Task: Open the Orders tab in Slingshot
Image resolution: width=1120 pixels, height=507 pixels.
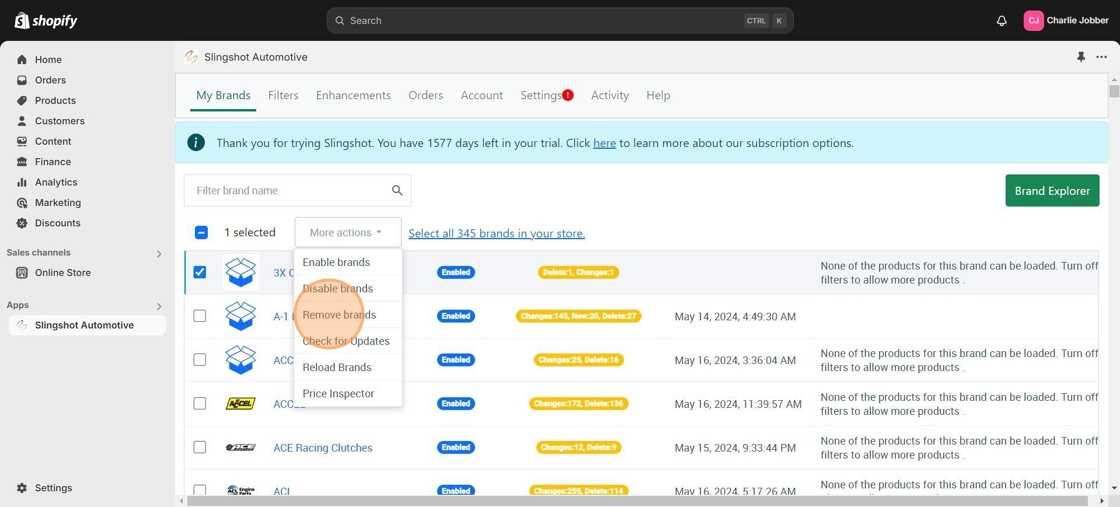Action: click(426, 95)
